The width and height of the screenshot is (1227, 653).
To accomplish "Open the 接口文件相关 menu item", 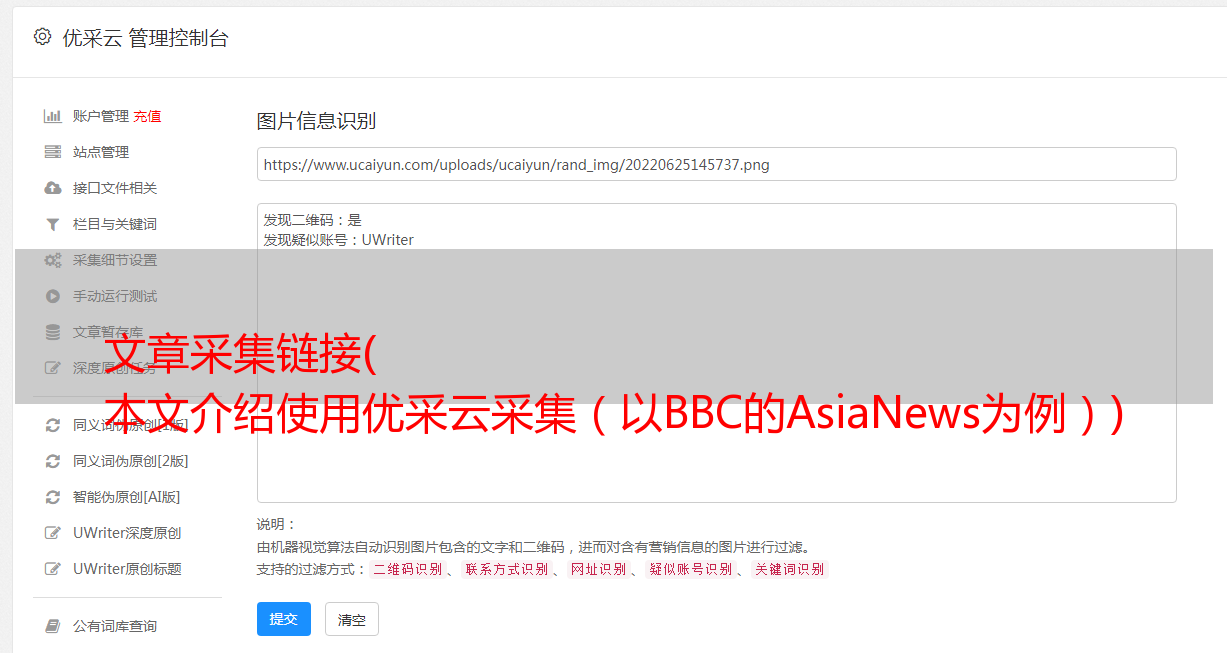I will point(115,188).
